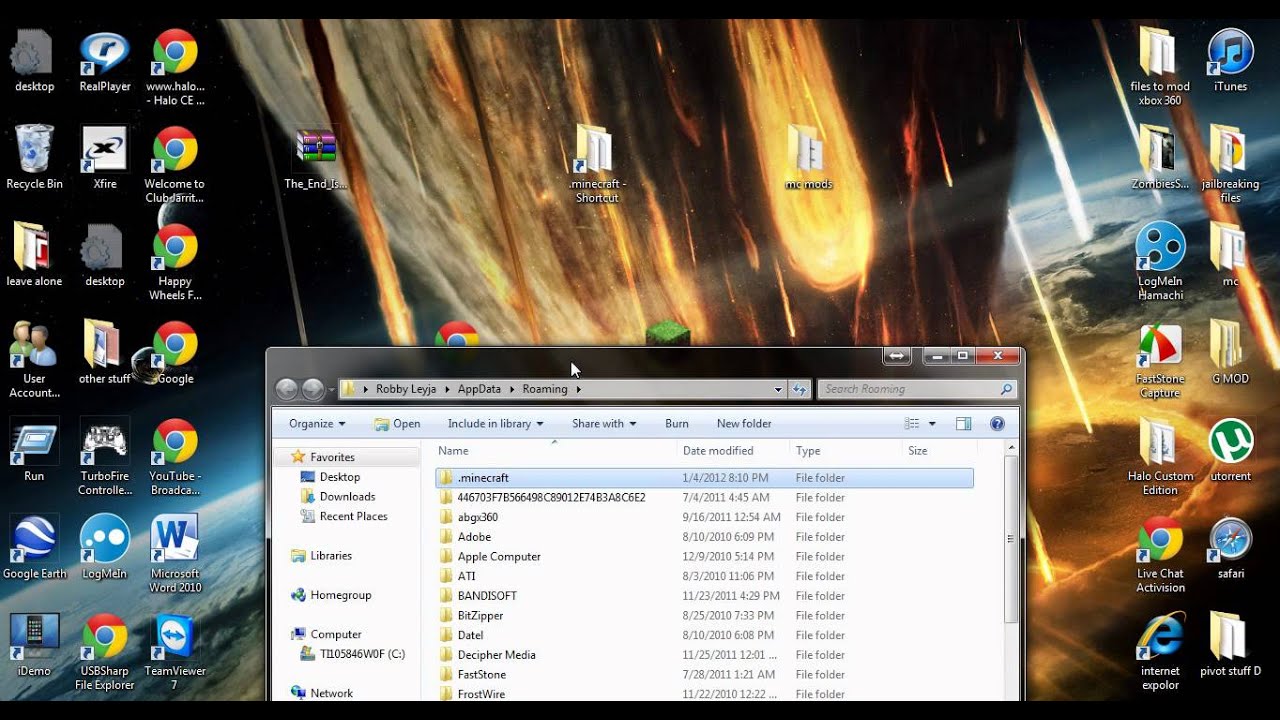Click the file list vertical scrollbar

click(x=1010, y=540)
